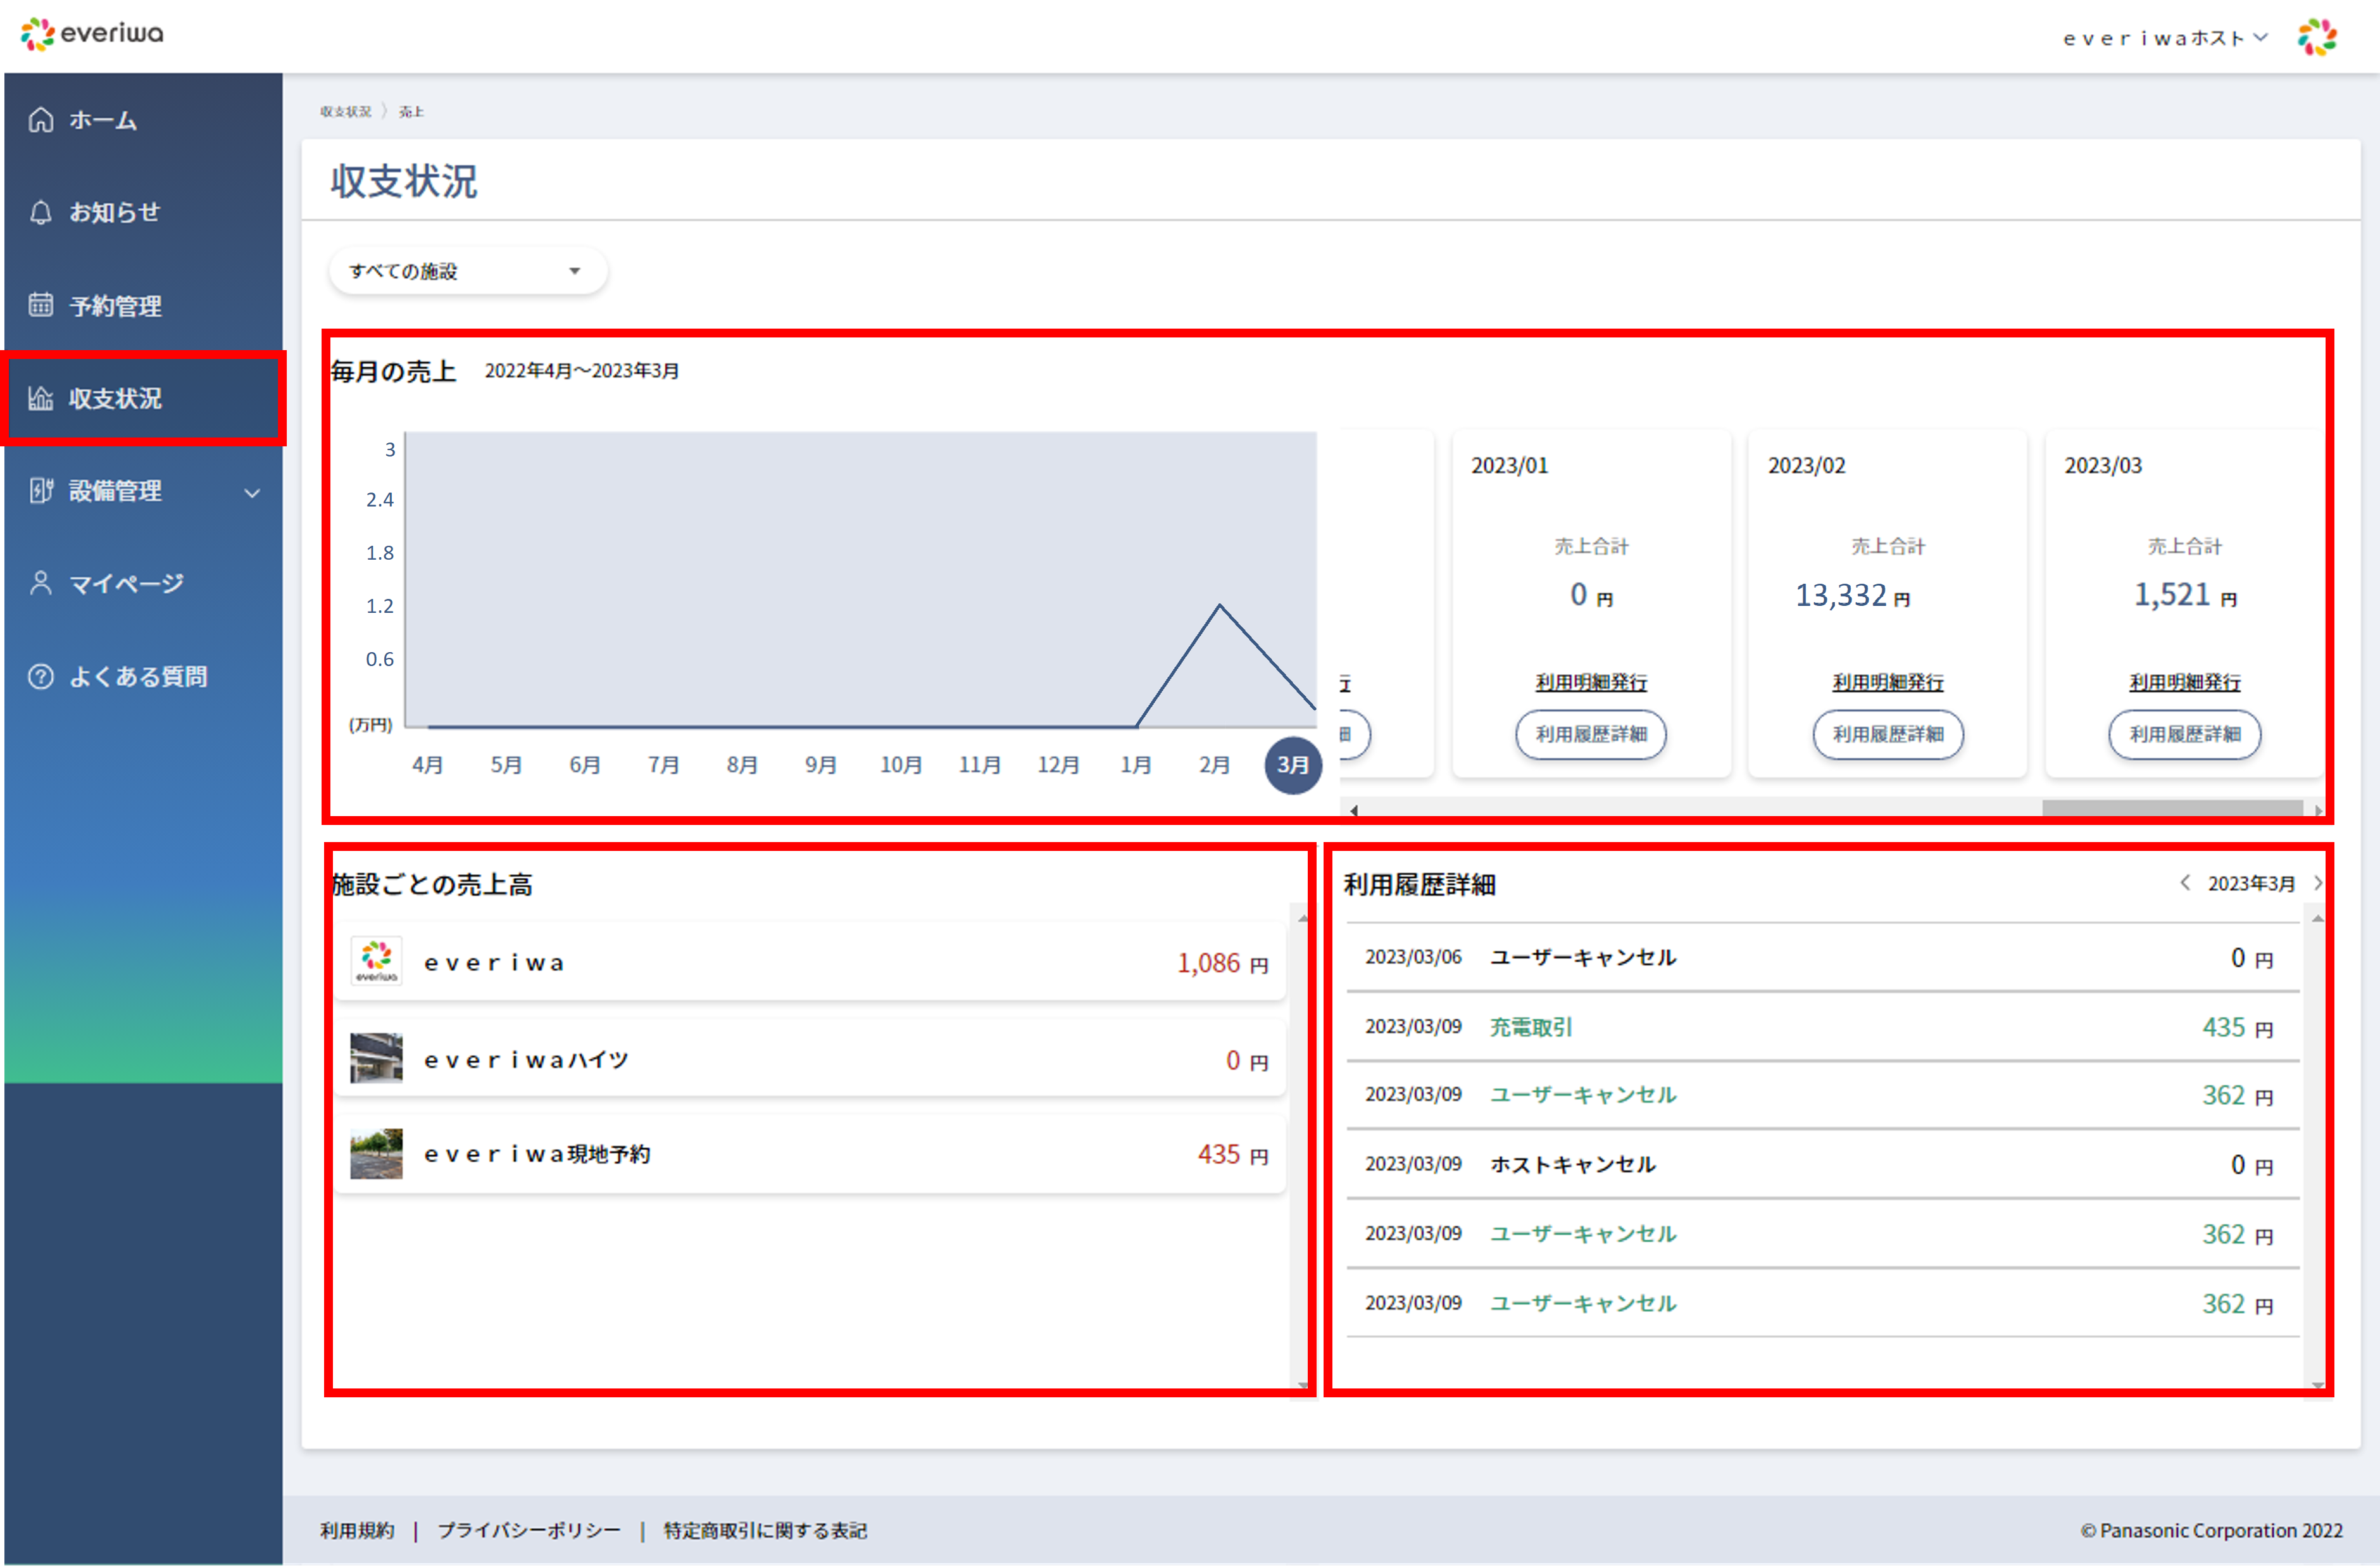Click the everiwa facility logo thumbnail

coord(376,961)
